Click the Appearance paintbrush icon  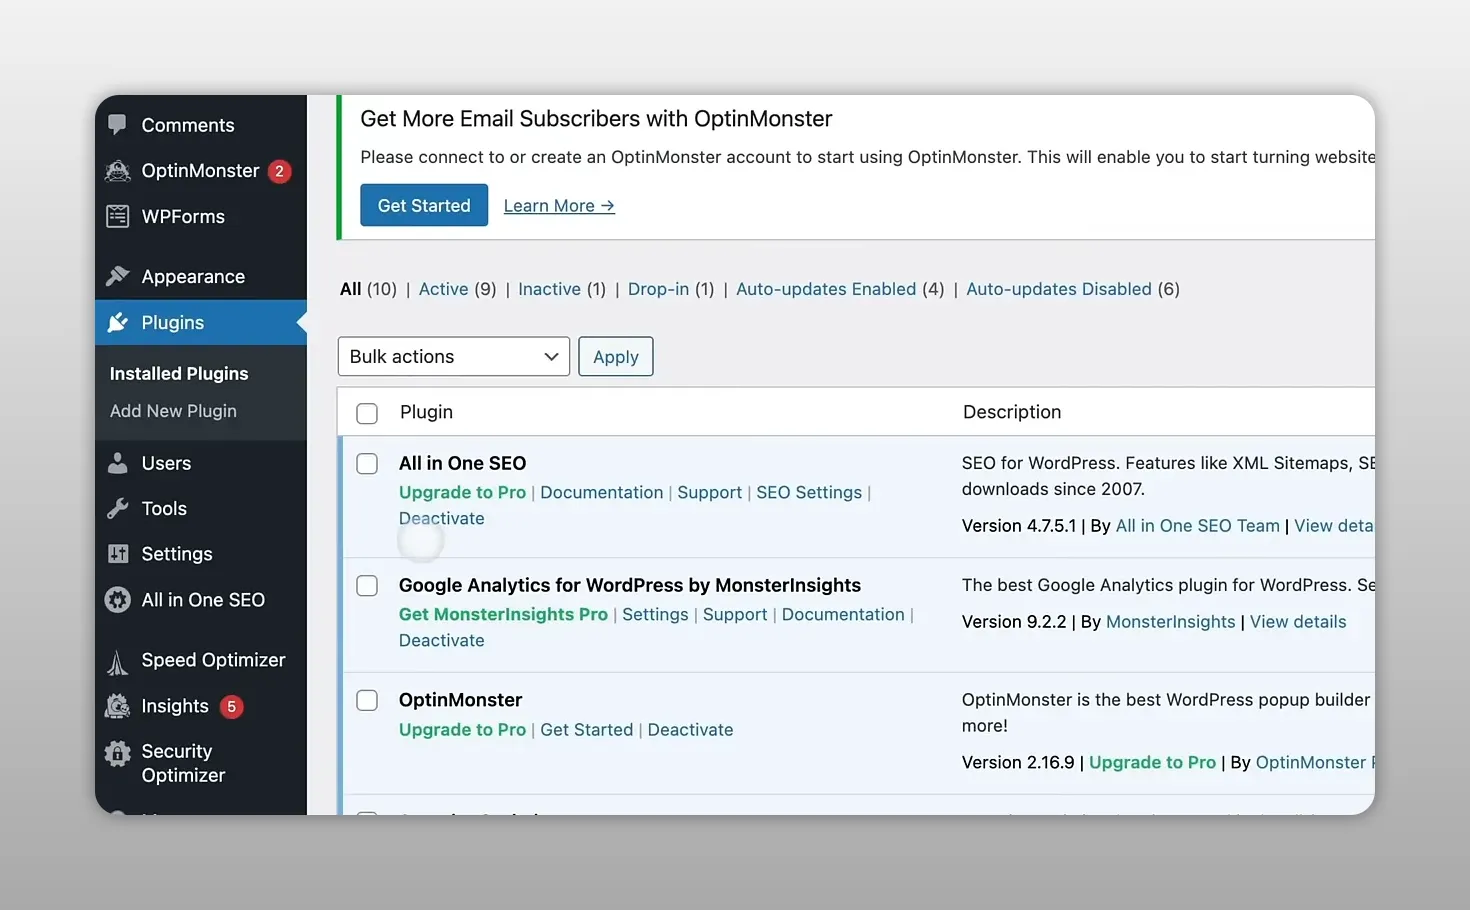tap(117, 276)
